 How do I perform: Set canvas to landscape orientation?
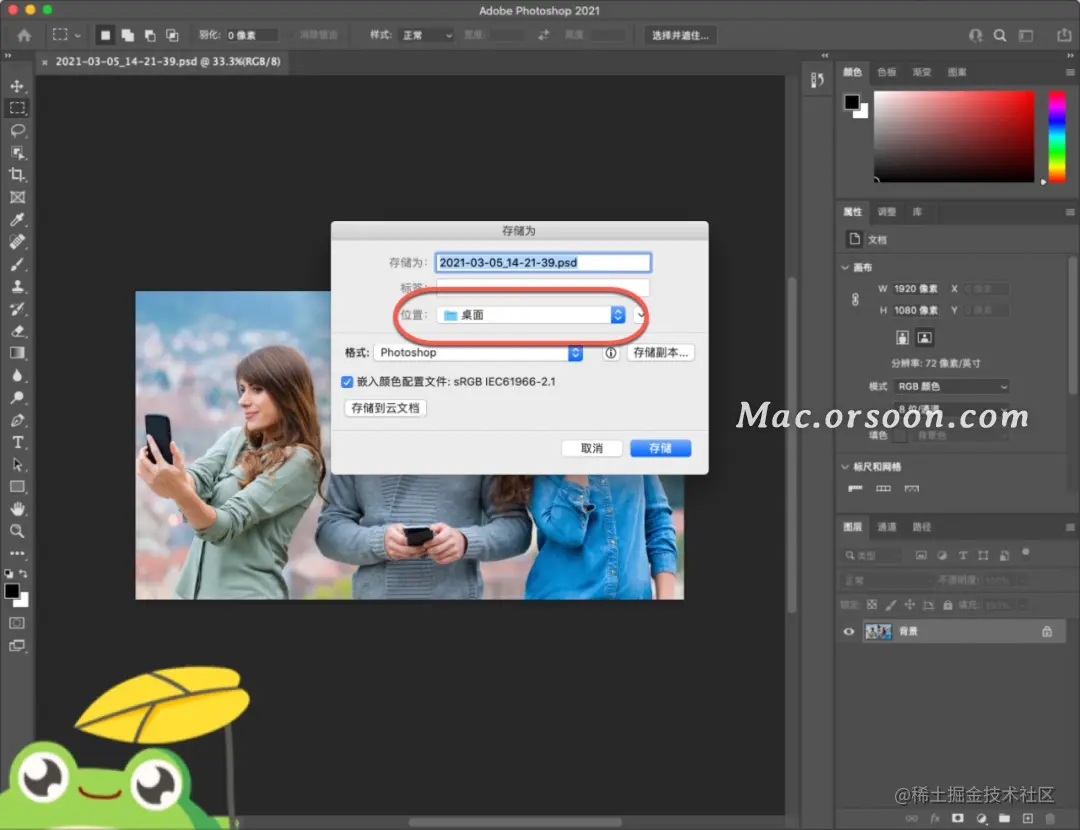tap(924, 338)
